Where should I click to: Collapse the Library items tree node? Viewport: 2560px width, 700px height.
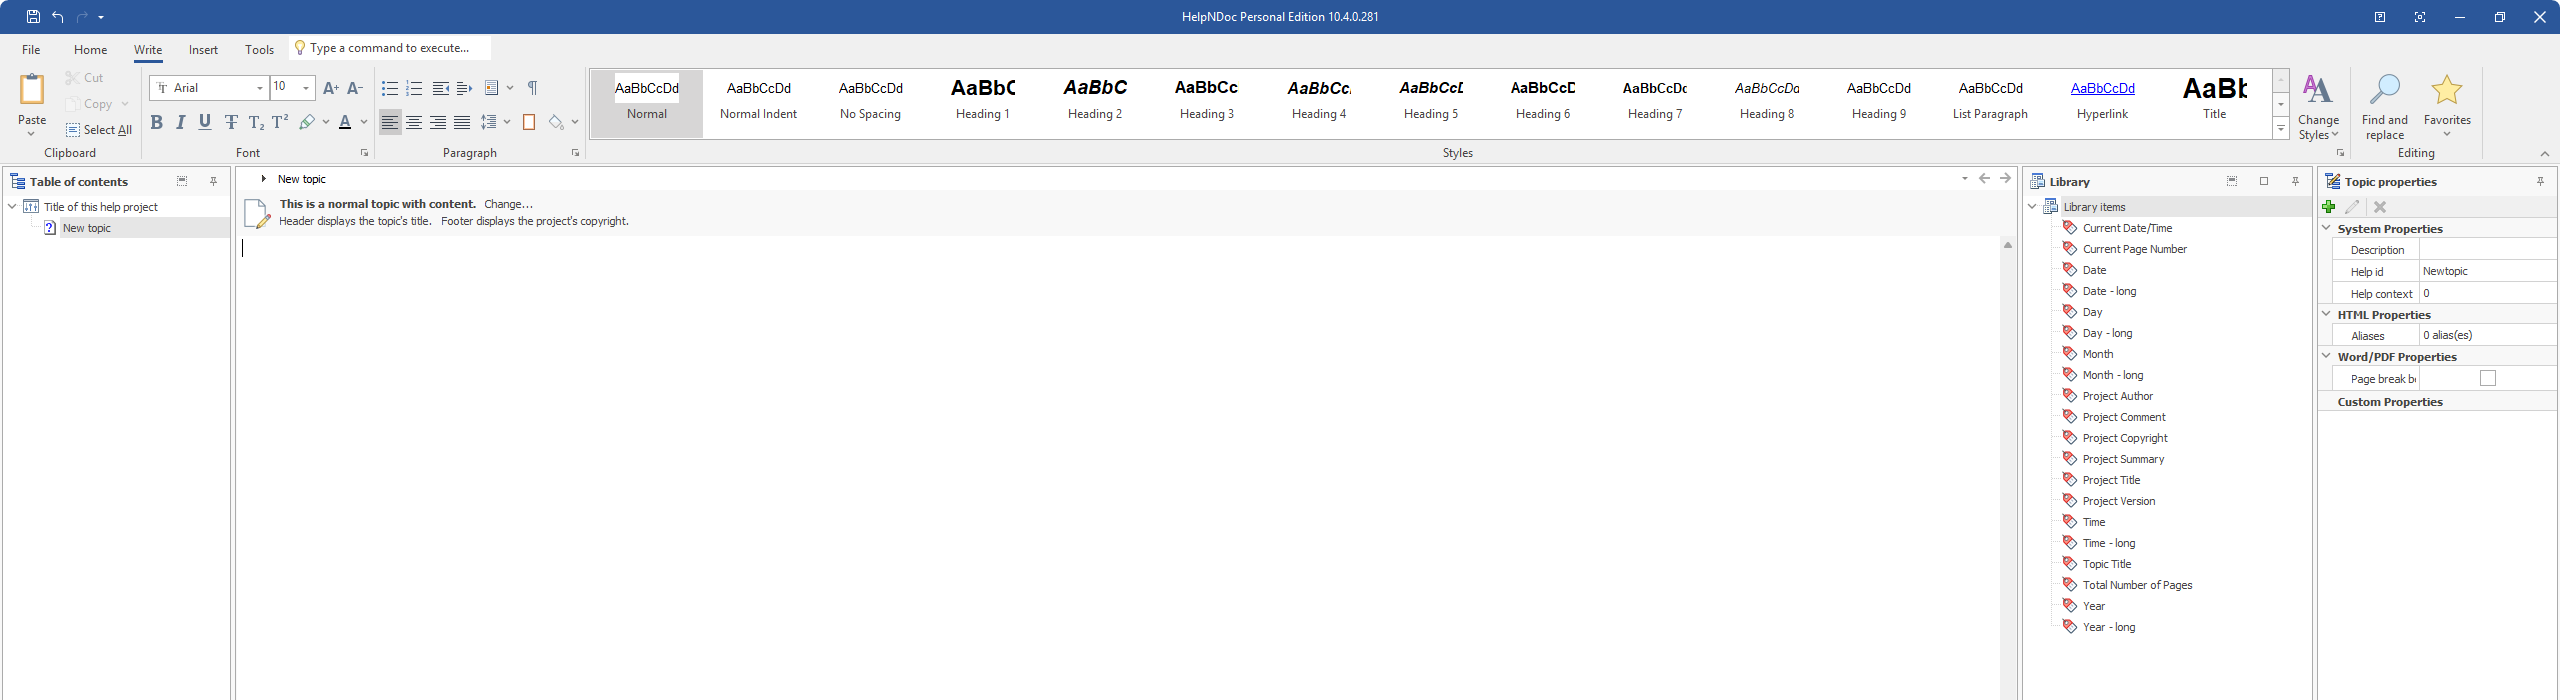point(2033,207)
